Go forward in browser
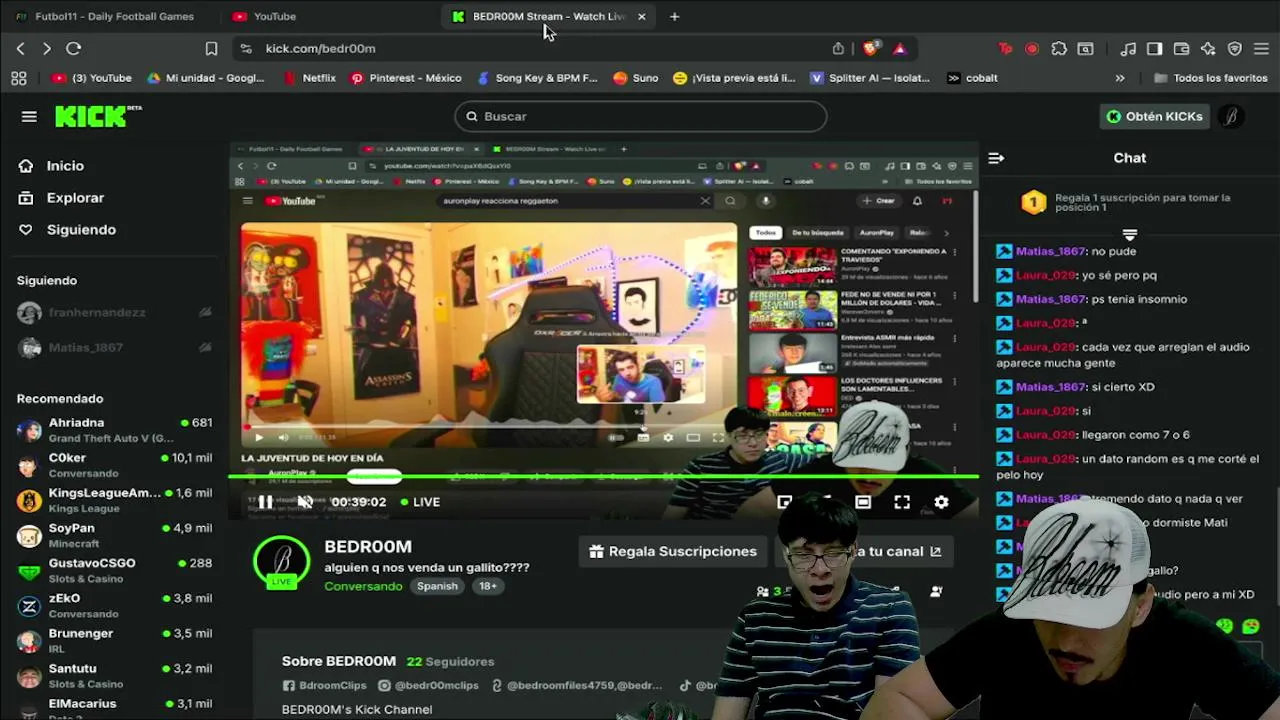Image resolution: width=1280 pixels, height=720 pixels. [46, 48]
